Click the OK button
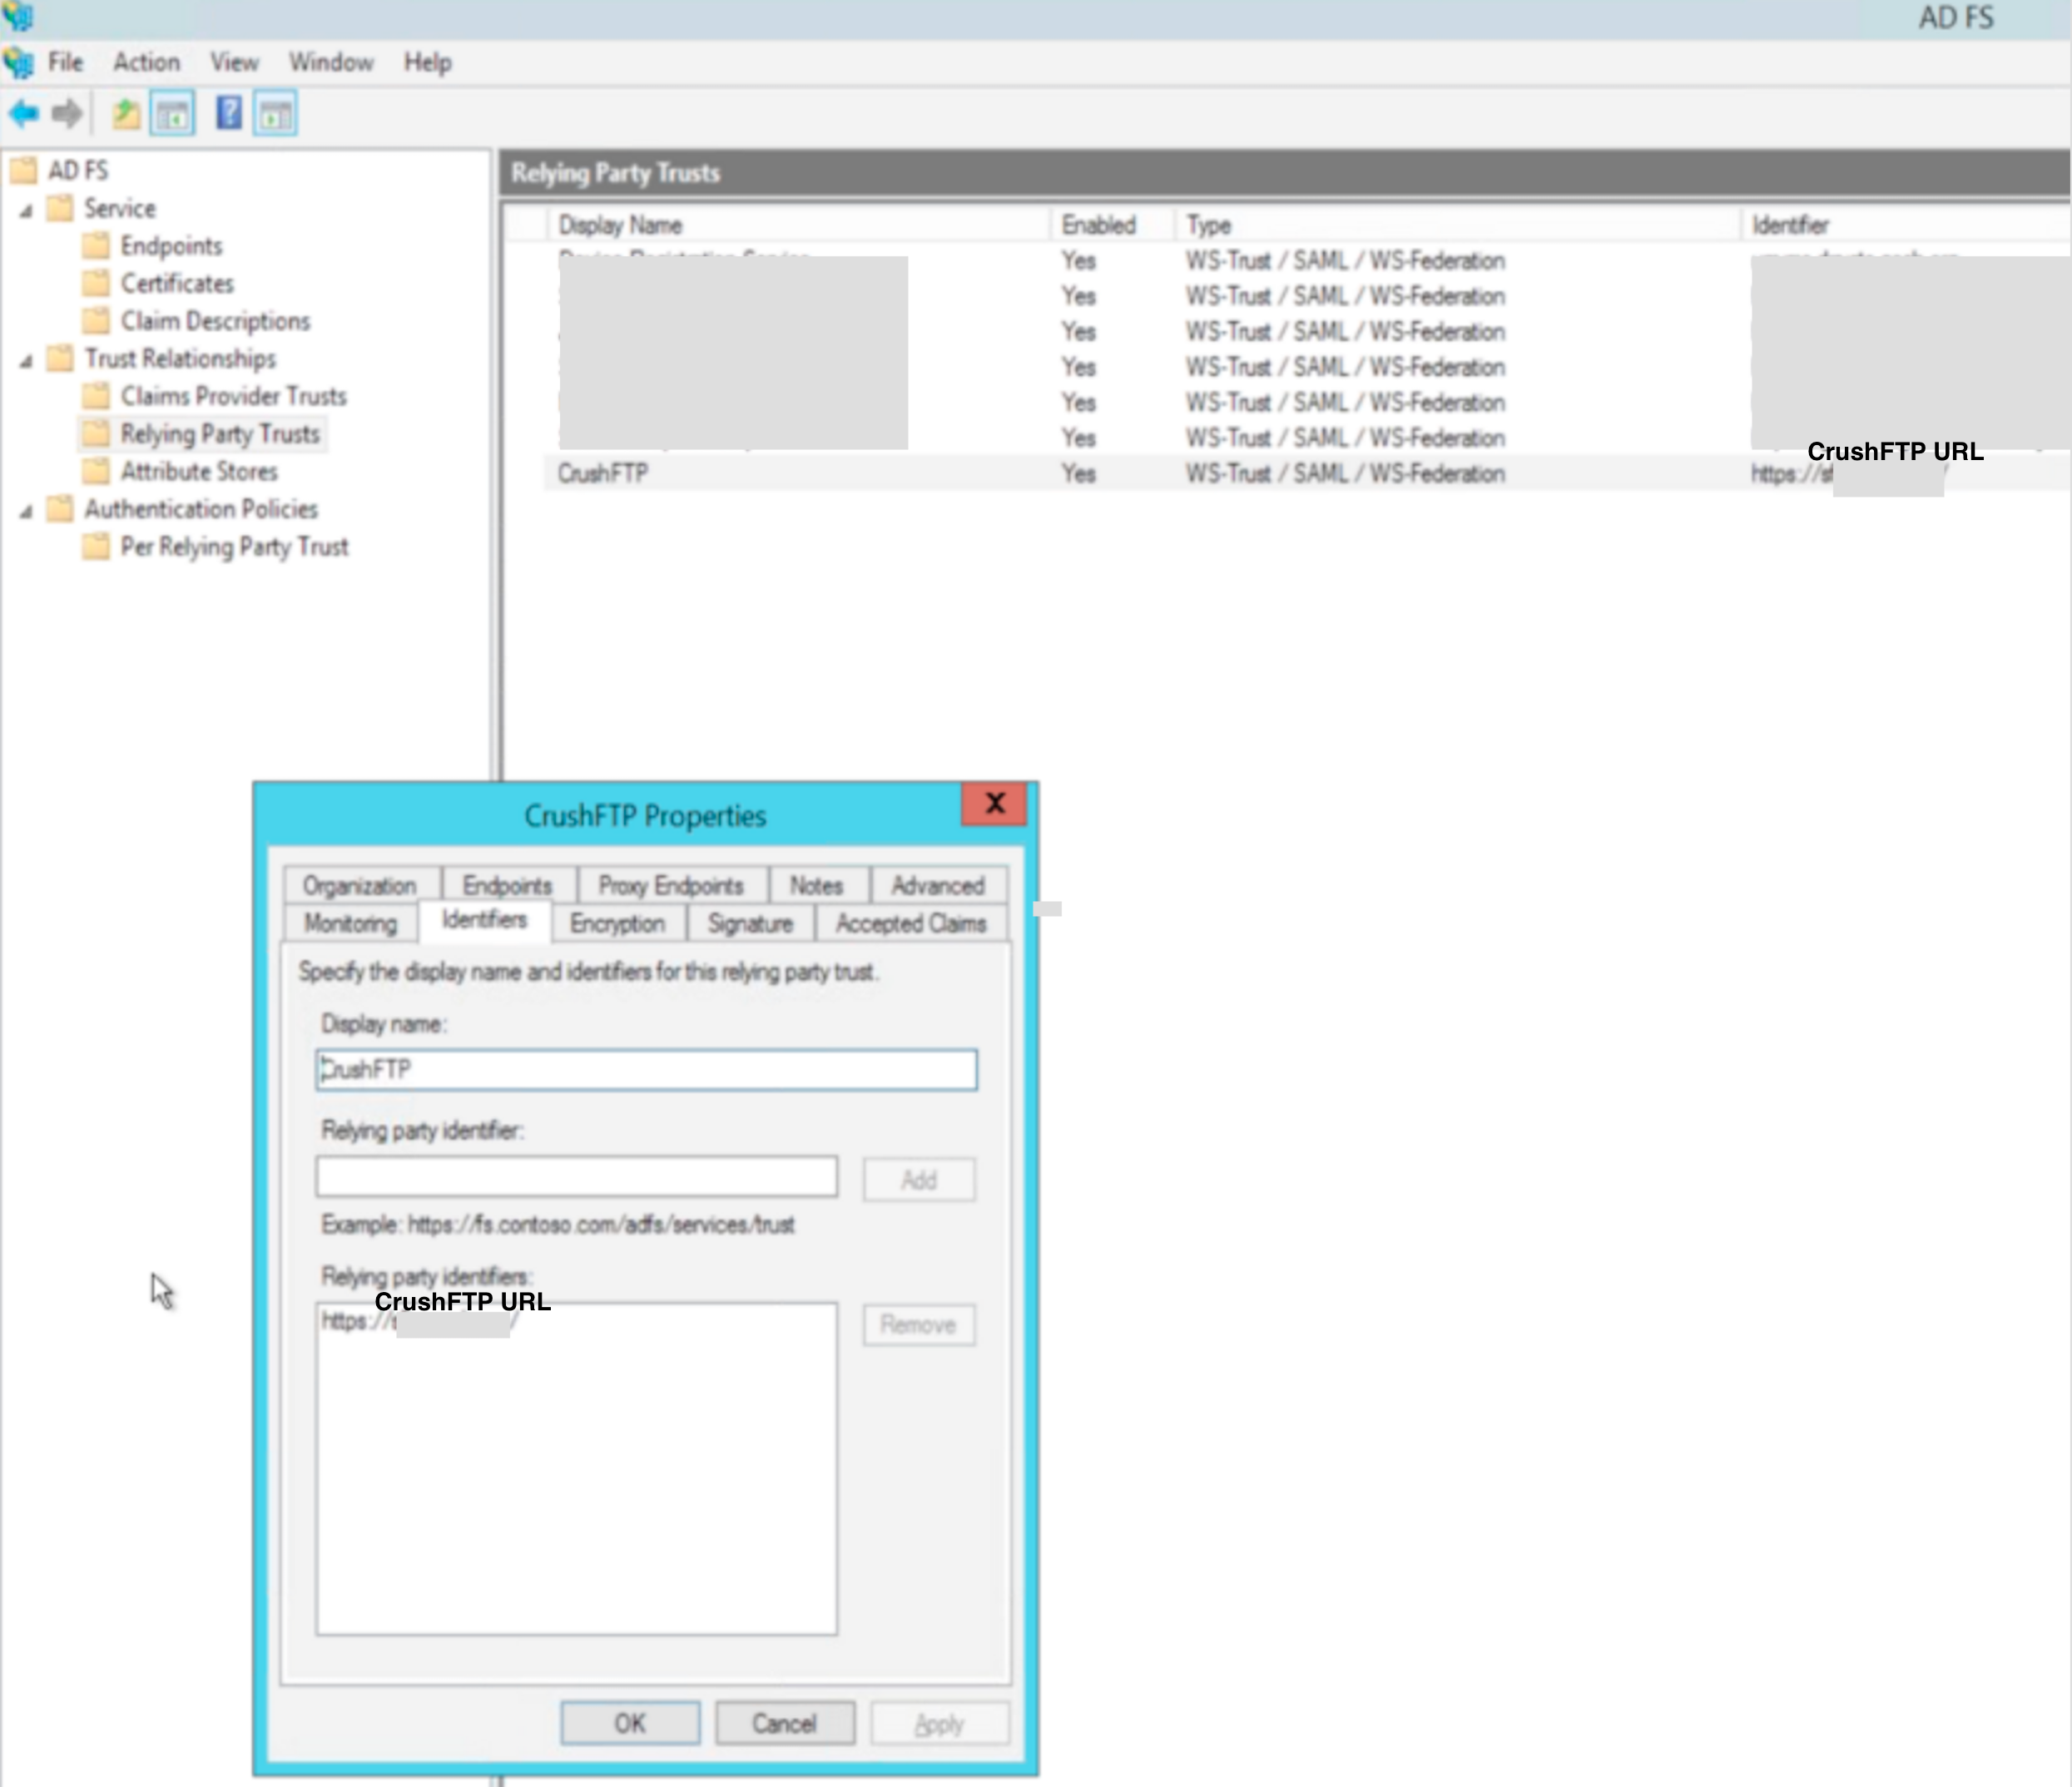 point(630,1723)
